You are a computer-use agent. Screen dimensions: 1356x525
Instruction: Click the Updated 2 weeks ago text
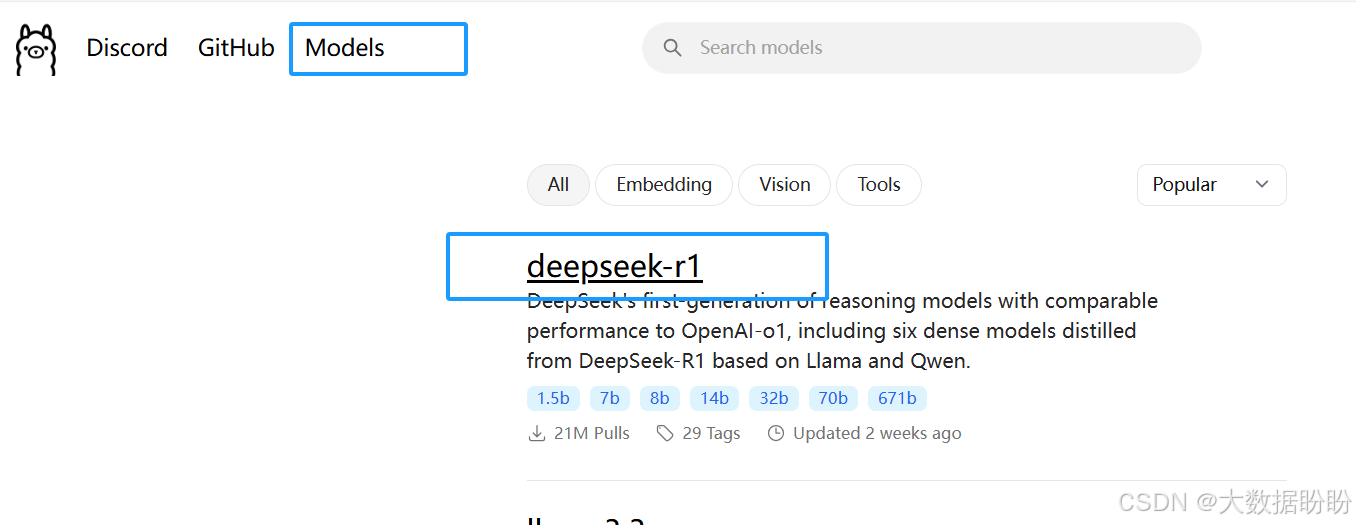[x=877, y=433]
